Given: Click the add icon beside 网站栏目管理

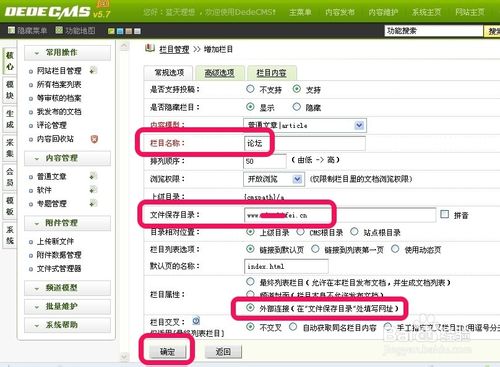Looking at the screenshot, I should (93, 71).
